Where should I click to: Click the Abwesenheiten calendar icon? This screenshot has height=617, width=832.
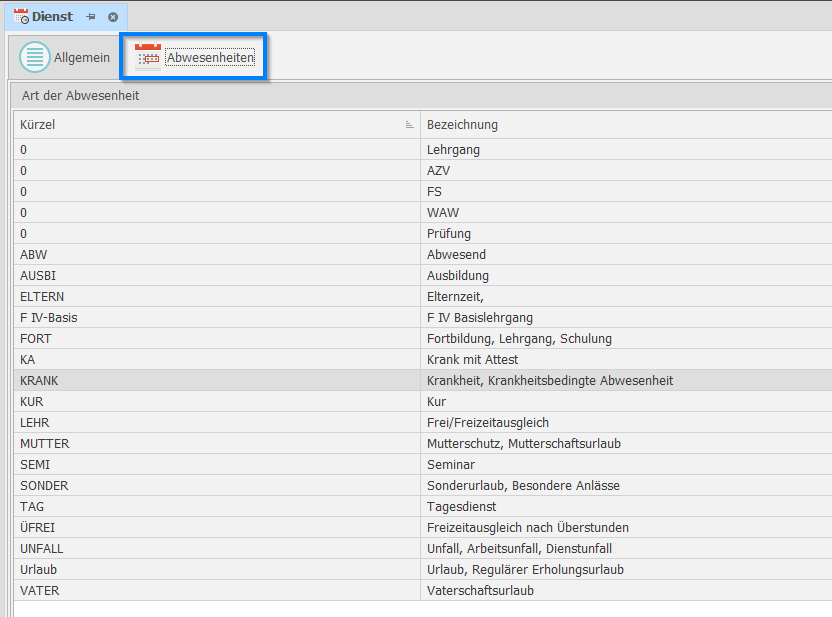tap(148, 58)
